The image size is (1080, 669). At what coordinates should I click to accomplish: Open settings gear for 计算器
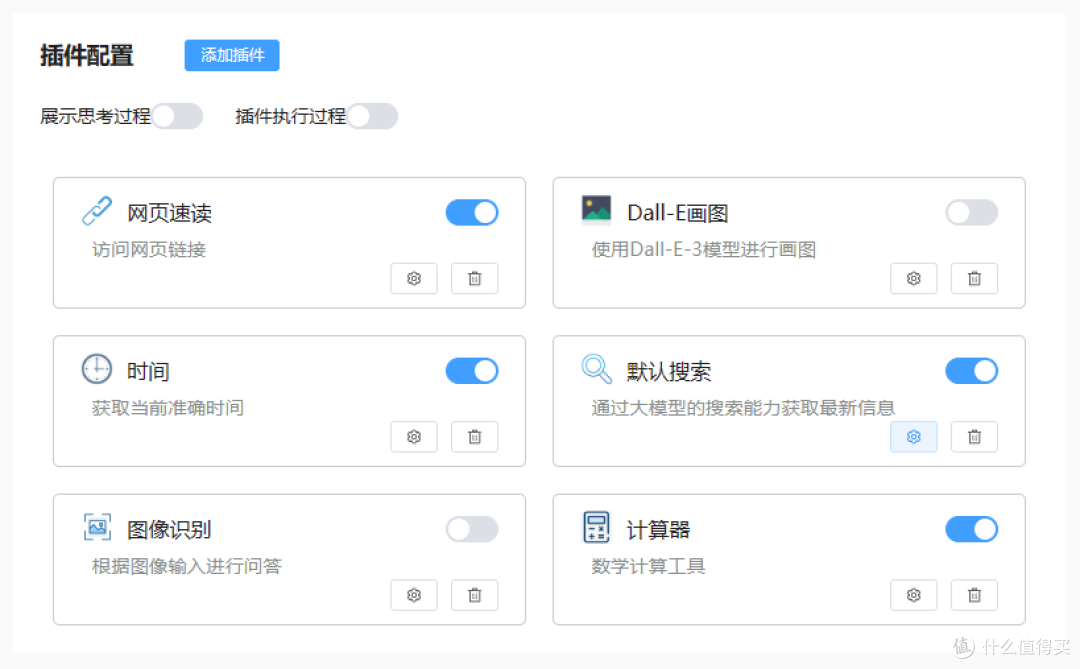[913, 595]
